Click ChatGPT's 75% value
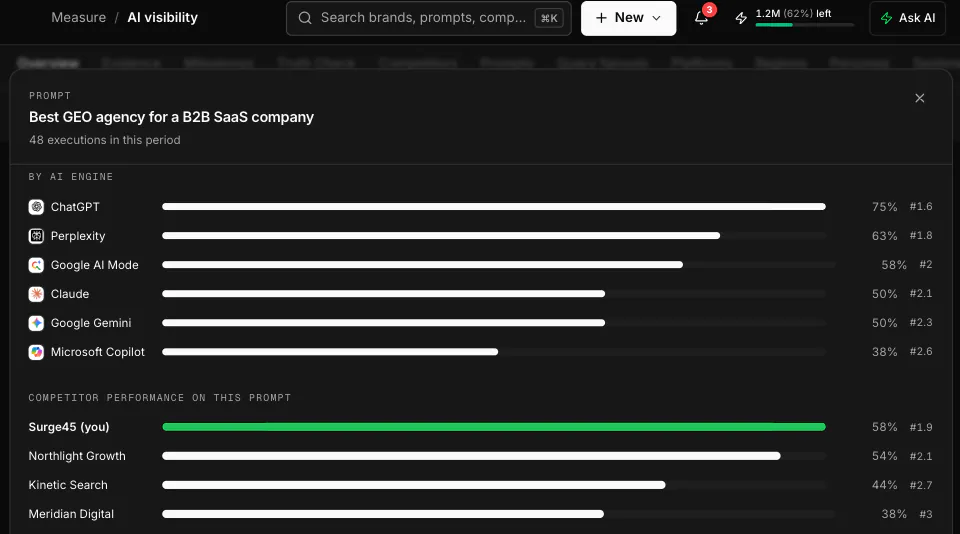Screen dimensions: 960x534 [x=884, y=207]
